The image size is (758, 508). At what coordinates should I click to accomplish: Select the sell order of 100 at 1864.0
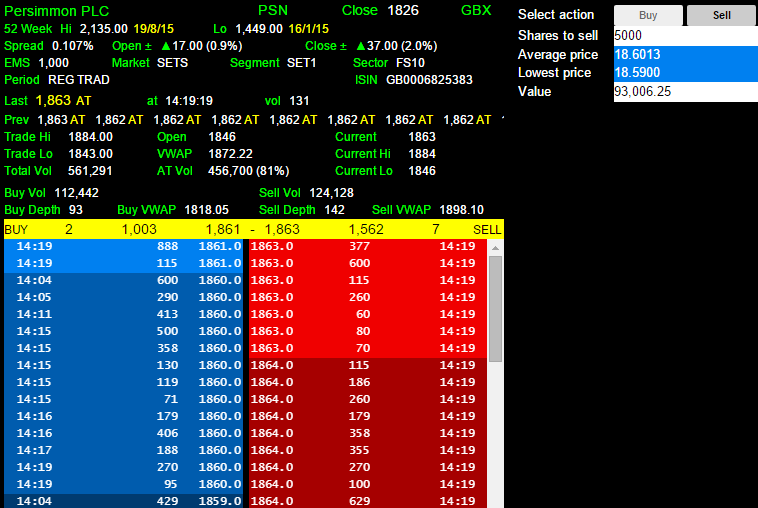point(368,484)
